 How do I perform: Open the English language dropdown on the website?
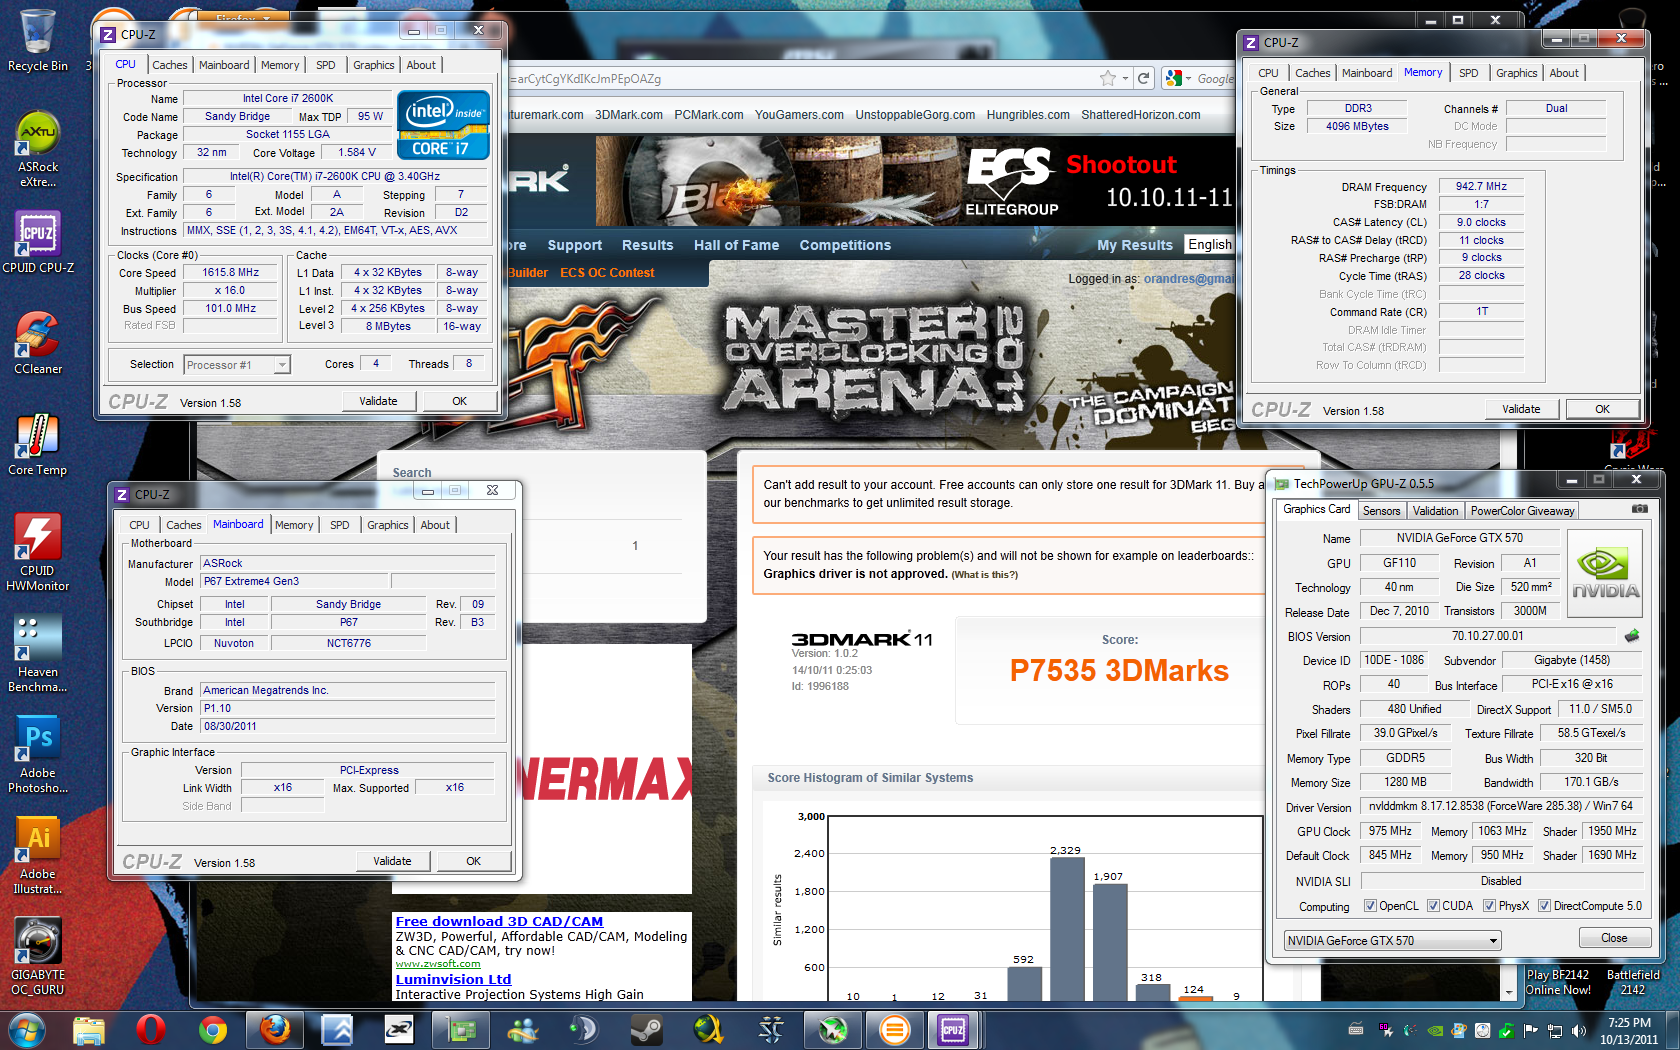1210,245
